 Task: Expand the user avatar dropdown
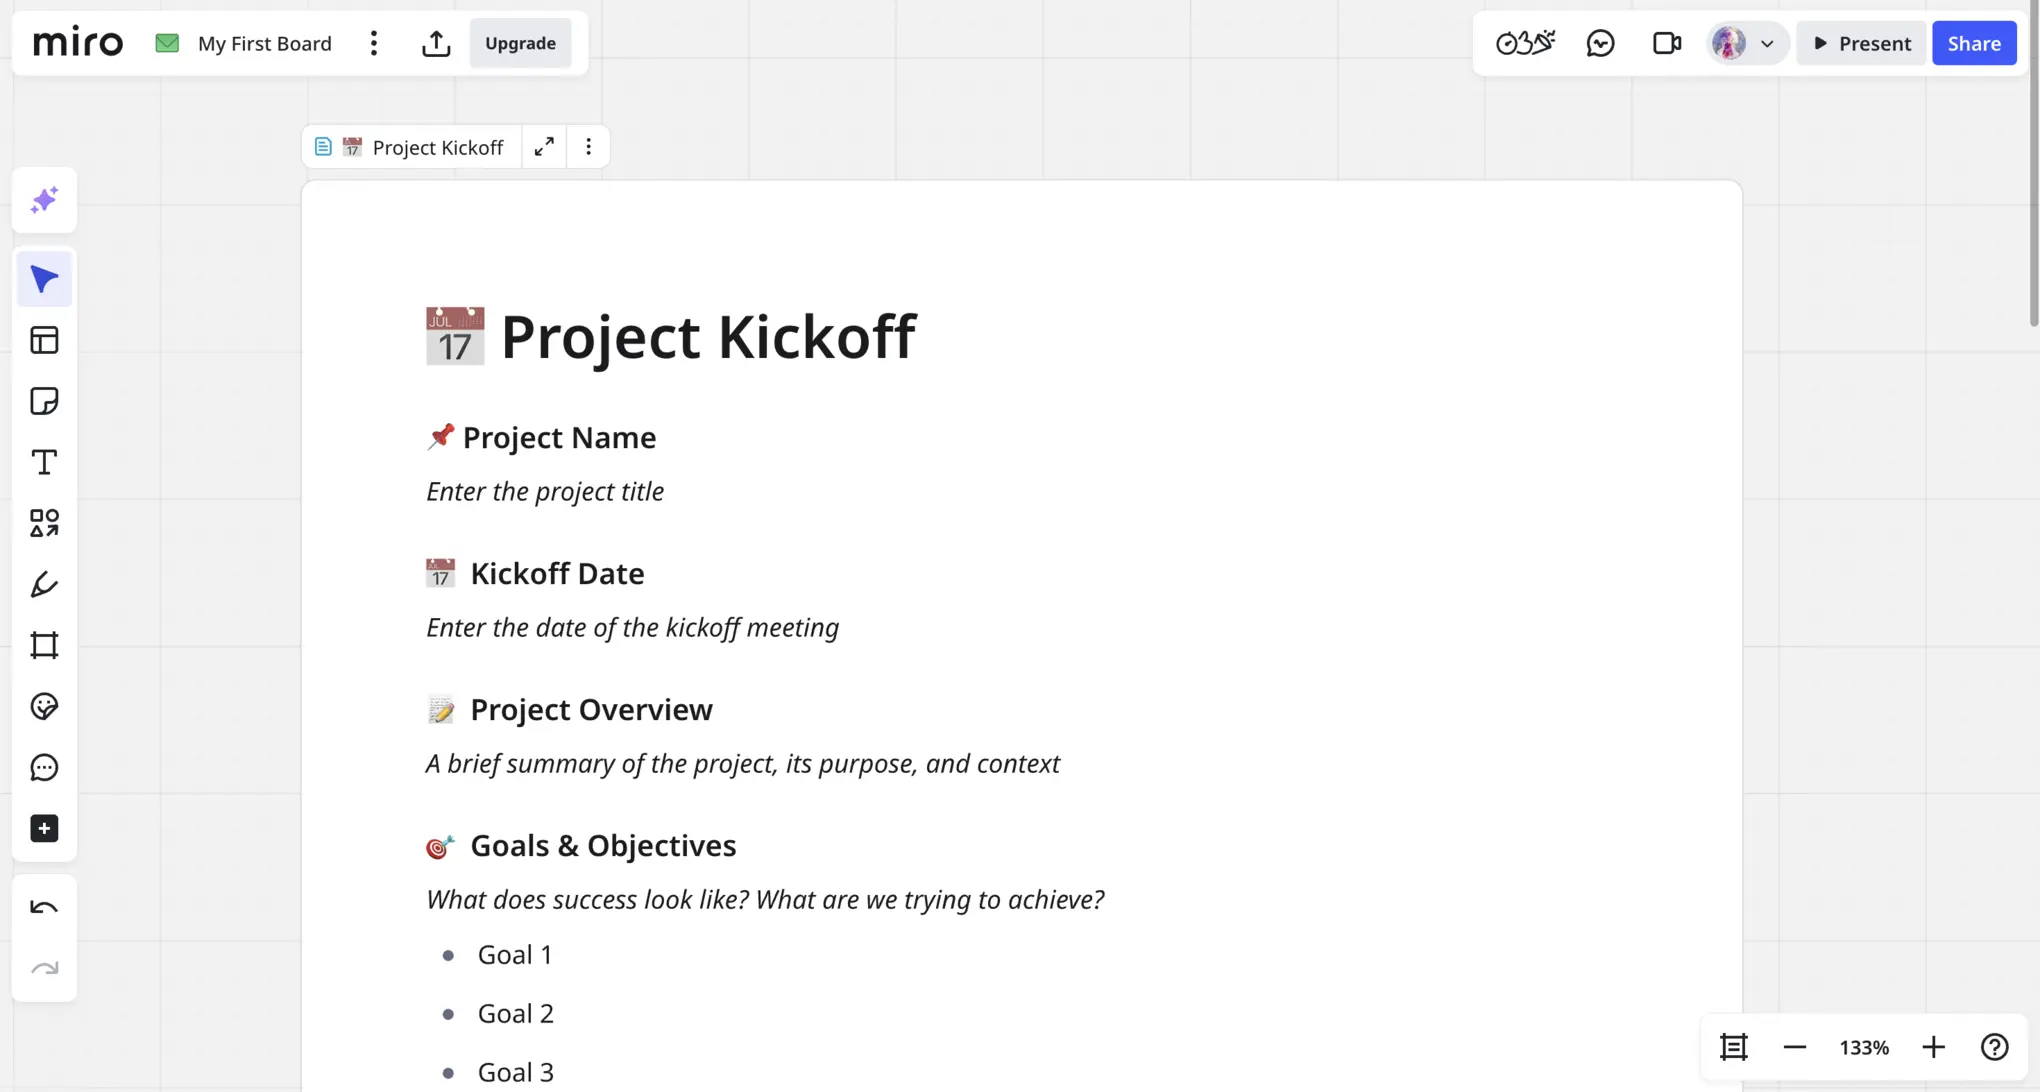point(1767,43)
